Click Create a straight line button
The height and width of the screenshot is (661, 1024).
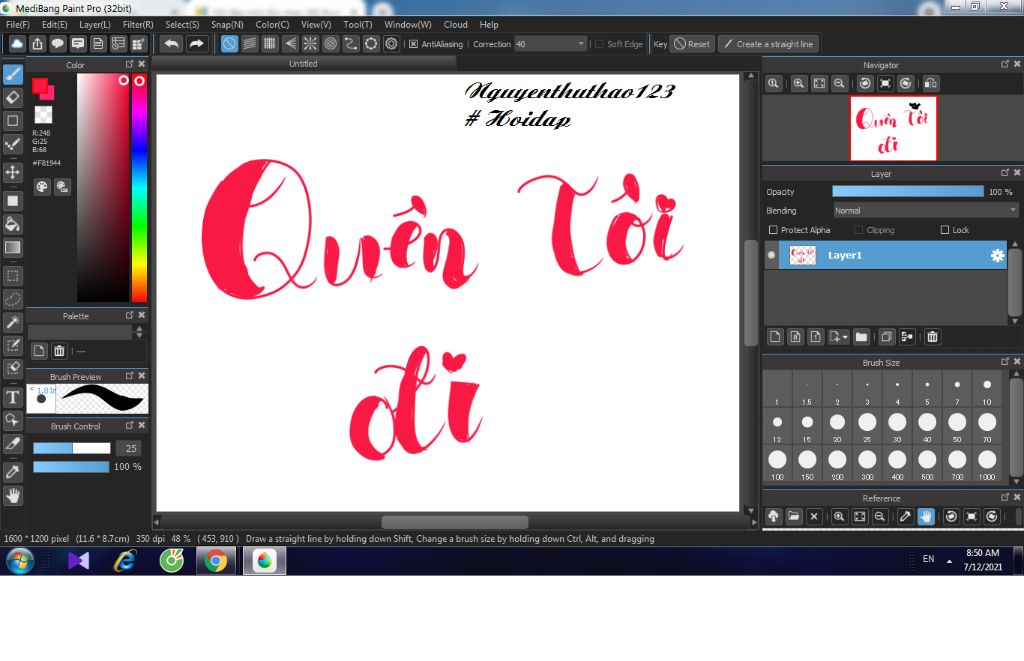tap(769, 44)
